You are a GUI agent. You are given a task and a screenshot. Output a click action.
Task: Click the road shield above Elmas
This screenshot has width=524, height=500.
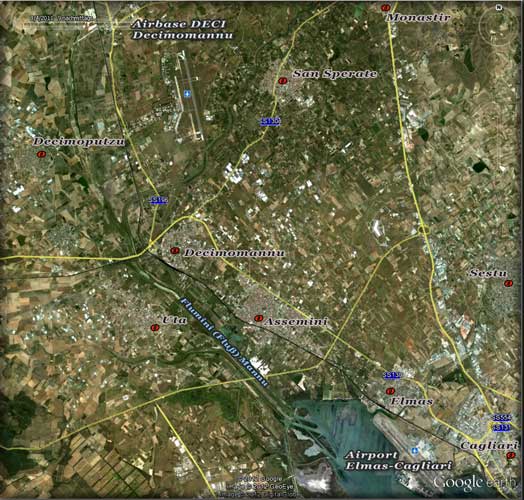coord(392,375)
